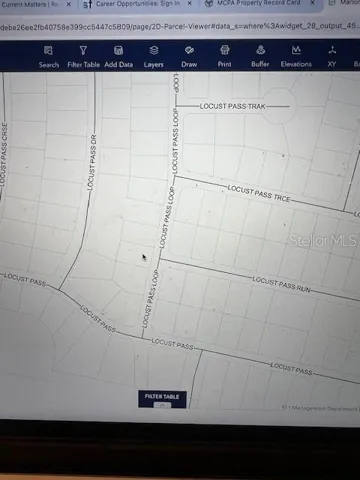The image size is (360, 480).
Task: Close the Current Matters tab
Action: pos(68,4)
